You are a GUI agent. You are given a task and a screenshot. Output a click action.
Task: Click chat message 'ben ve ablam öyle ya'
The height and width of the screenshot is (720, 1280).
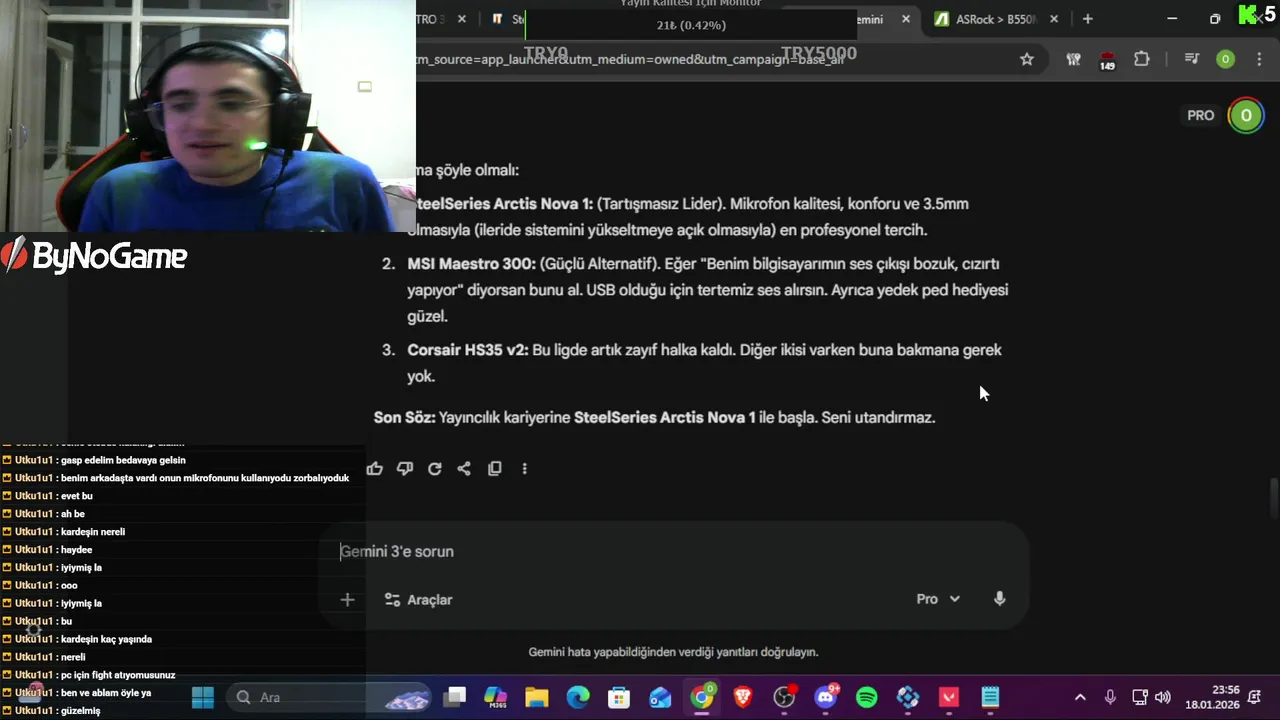(106, 693)
